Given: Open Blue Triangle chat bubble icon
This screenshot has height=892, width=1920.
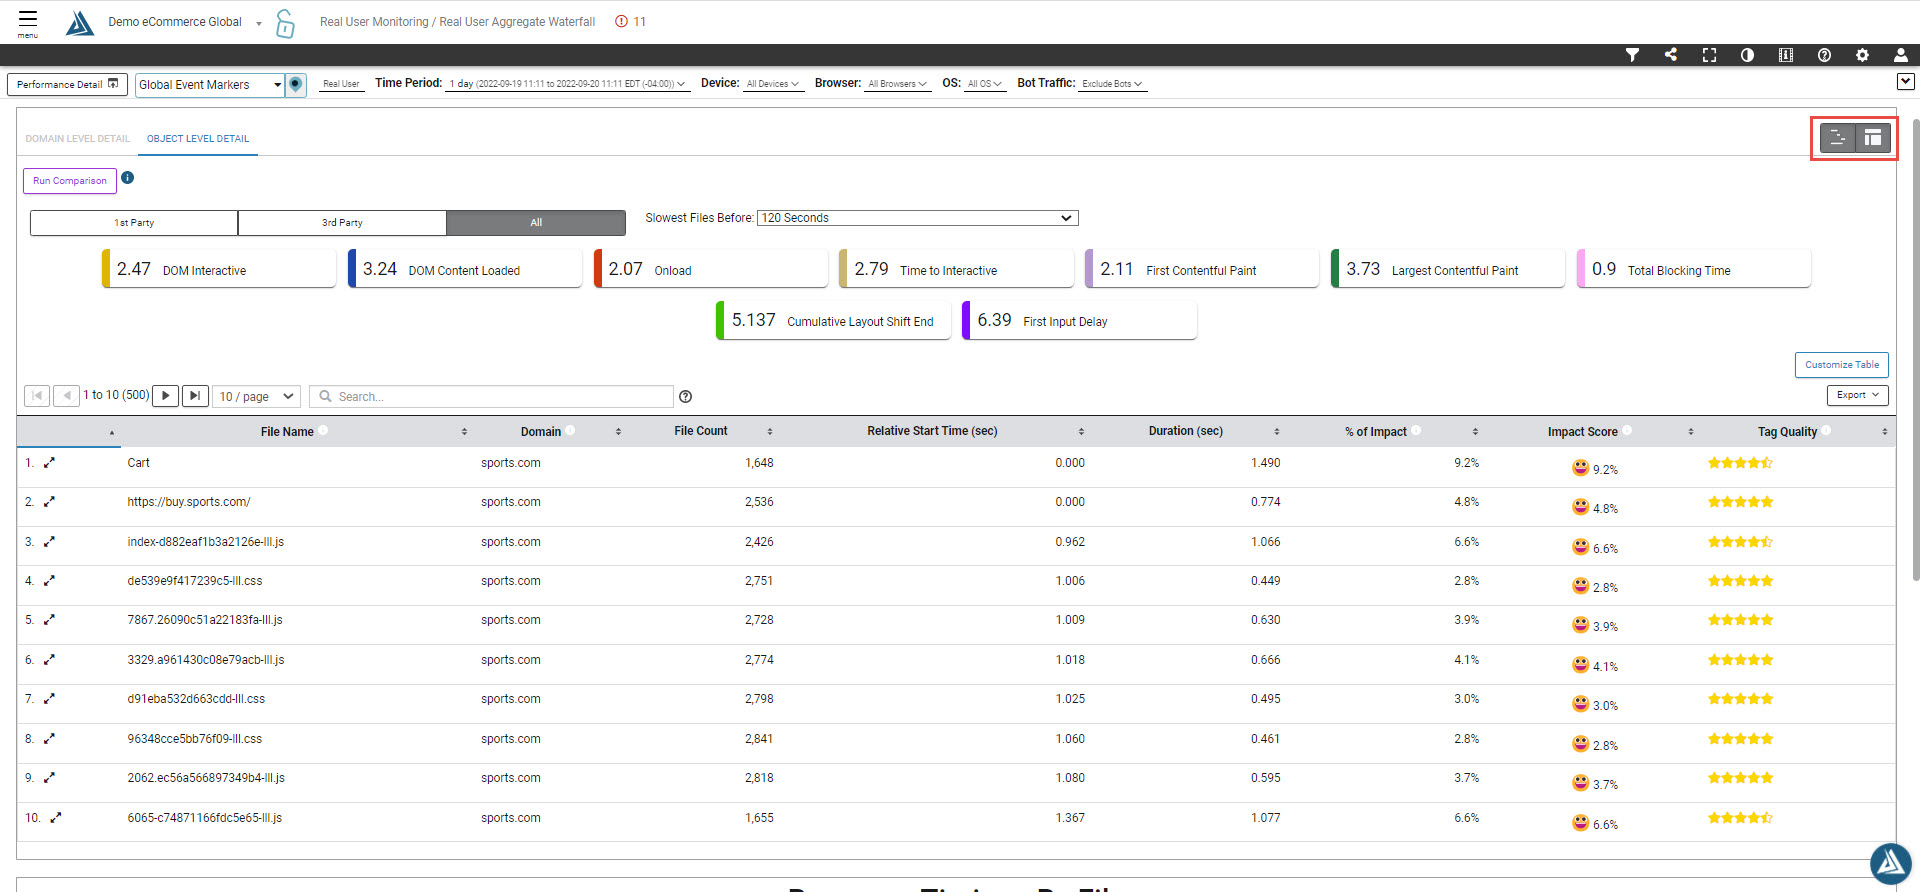Looking at the screenshot, I should click(1891, 864).
